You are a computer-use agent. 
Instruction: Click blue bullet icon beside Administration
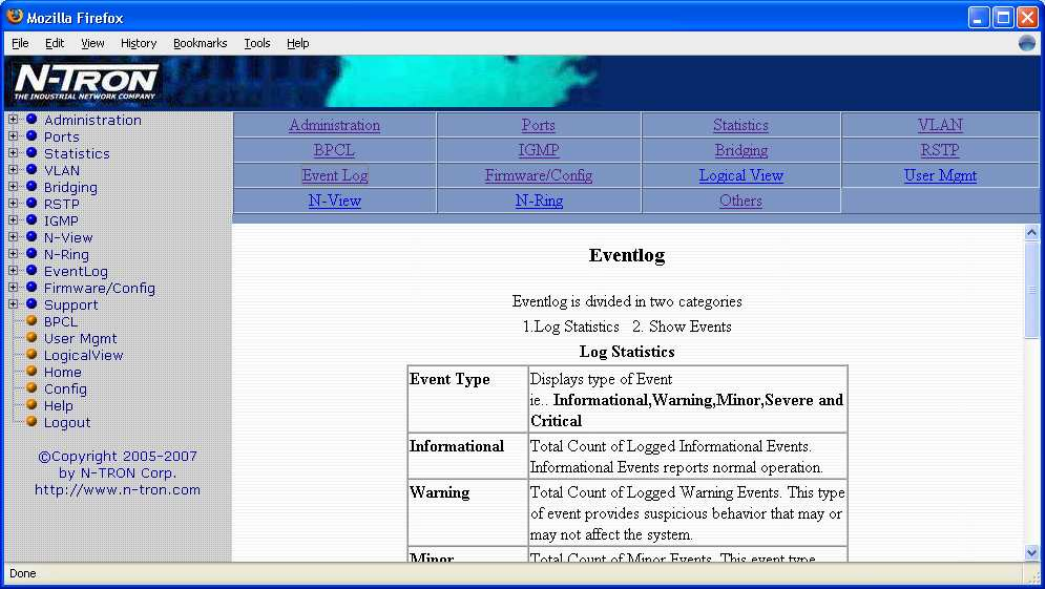click(x=31, y=119)
